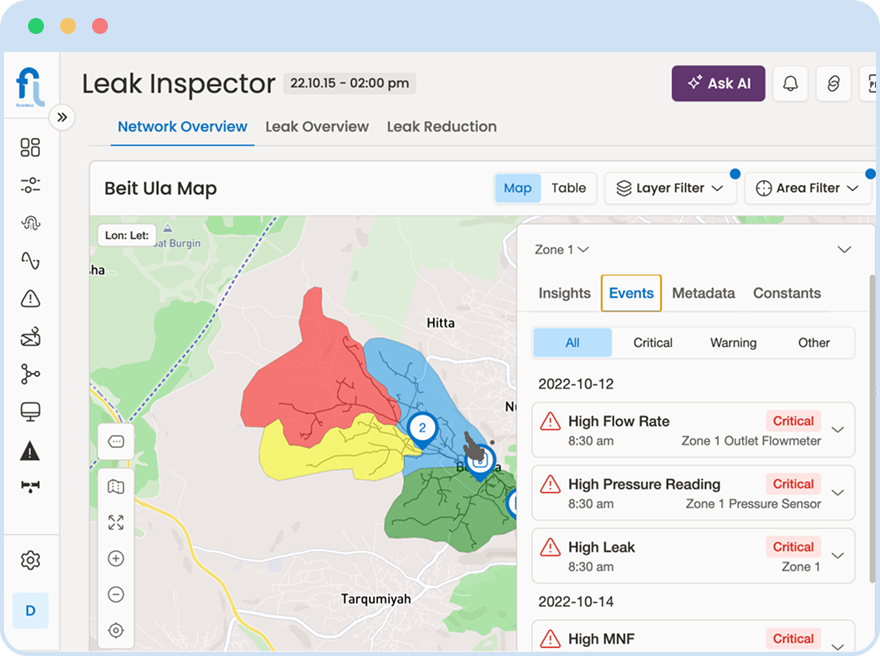
Task: Open the Zone 1 selector dropdown
Action: tap(563, 250)
